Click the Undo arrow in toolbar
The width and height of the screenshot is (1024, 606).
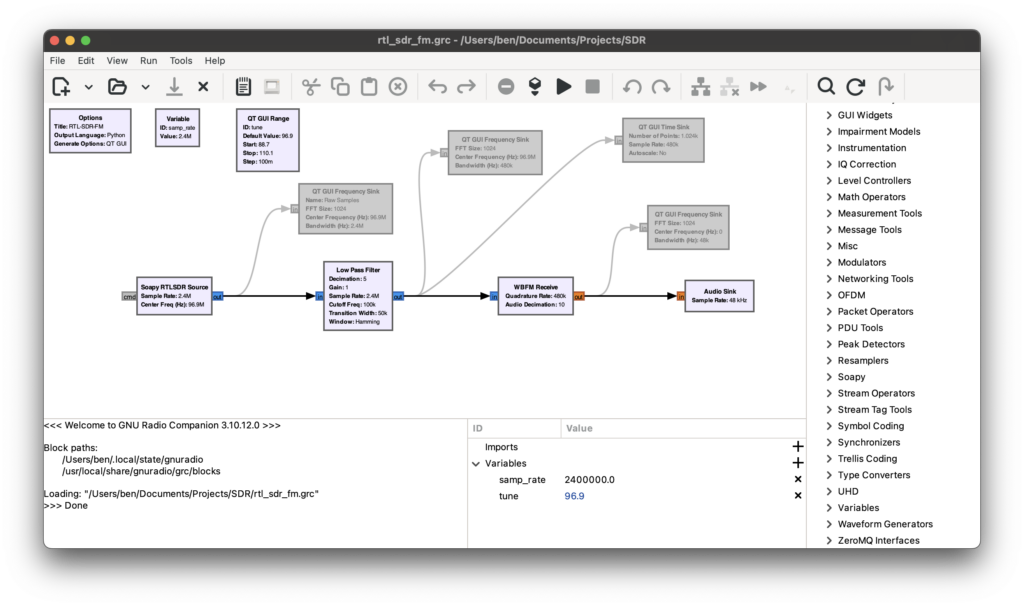pos(437,87)
